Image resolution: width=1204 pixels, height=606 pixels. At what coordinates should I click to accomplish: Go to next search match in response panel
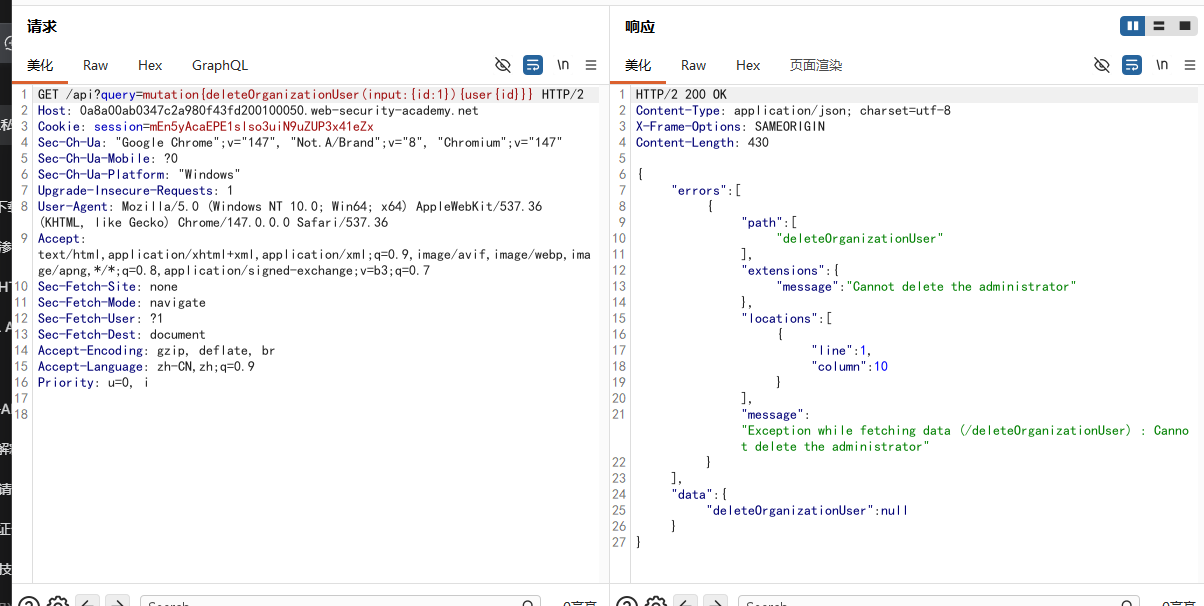point(715,603)
